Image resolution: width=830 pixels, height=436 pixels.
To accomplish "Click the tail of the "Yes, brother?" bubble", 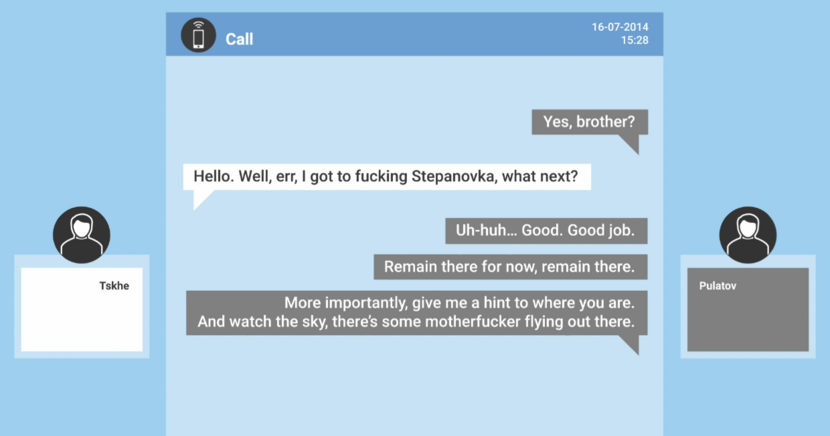I will point(630,144).
